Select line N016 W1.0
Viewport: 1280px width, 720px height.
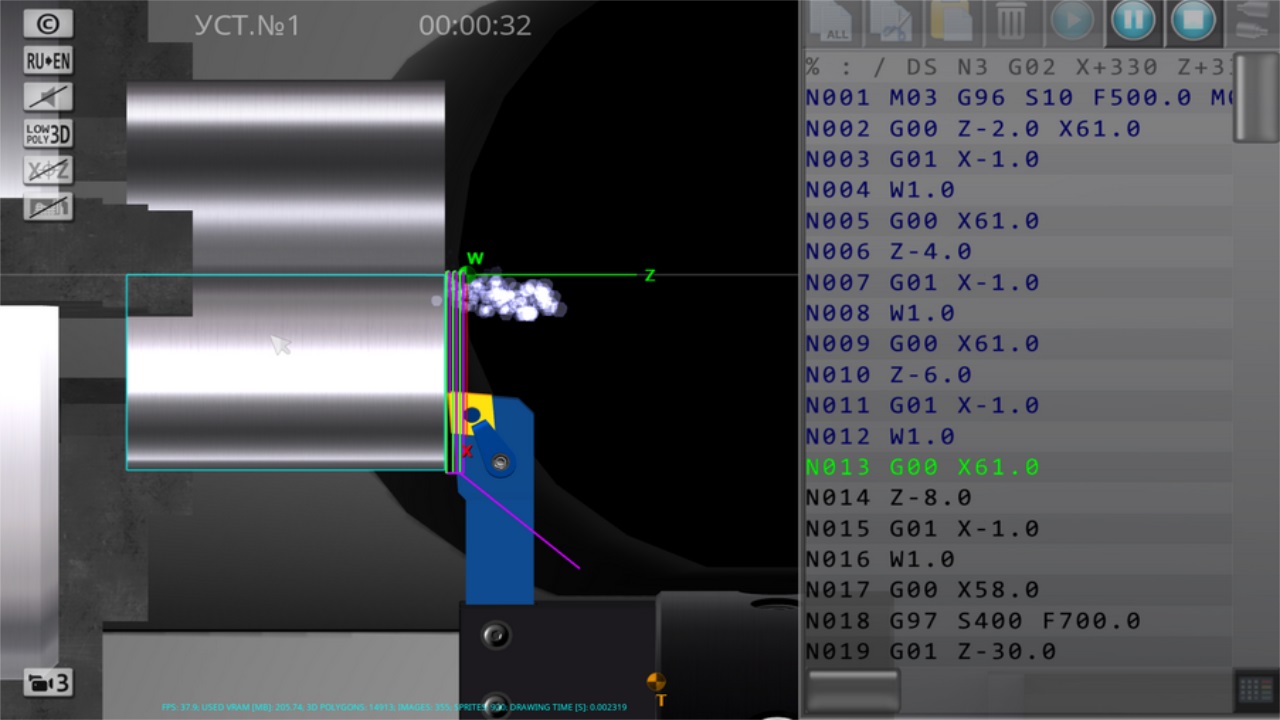tap(1018, 559)
